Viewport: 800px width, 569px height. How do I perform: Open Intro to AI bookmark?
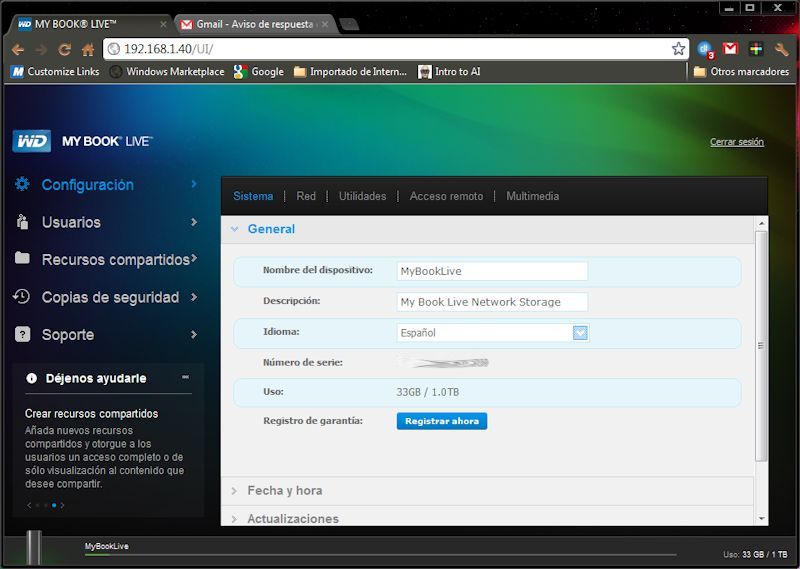(x=449, y=71)
